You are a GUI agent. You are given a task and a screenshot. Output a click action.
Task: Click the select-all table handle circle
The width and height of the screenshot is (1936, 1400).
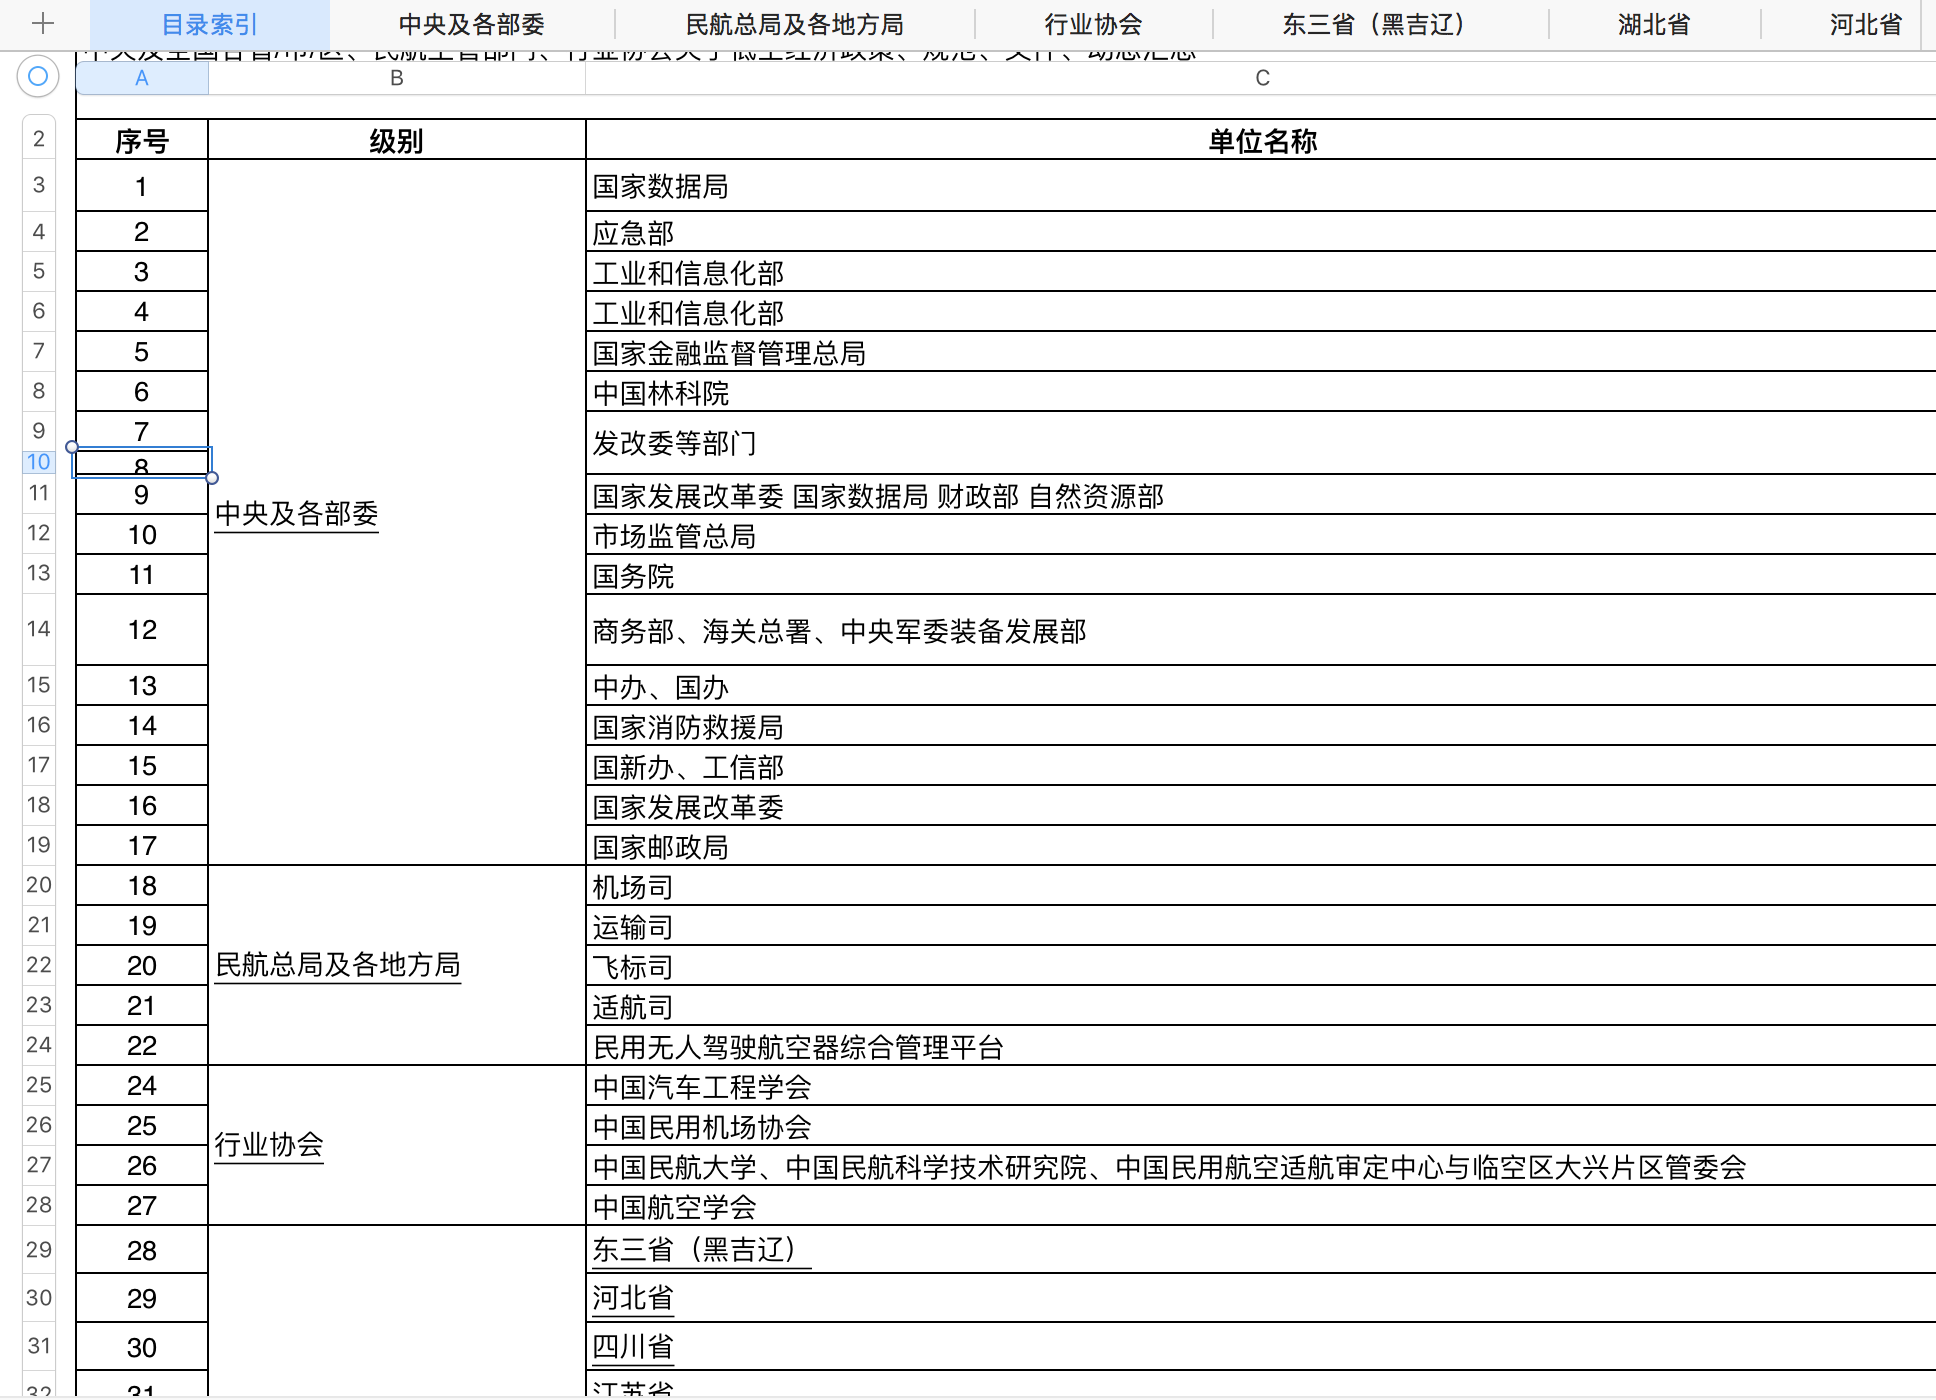click(38, 76)
